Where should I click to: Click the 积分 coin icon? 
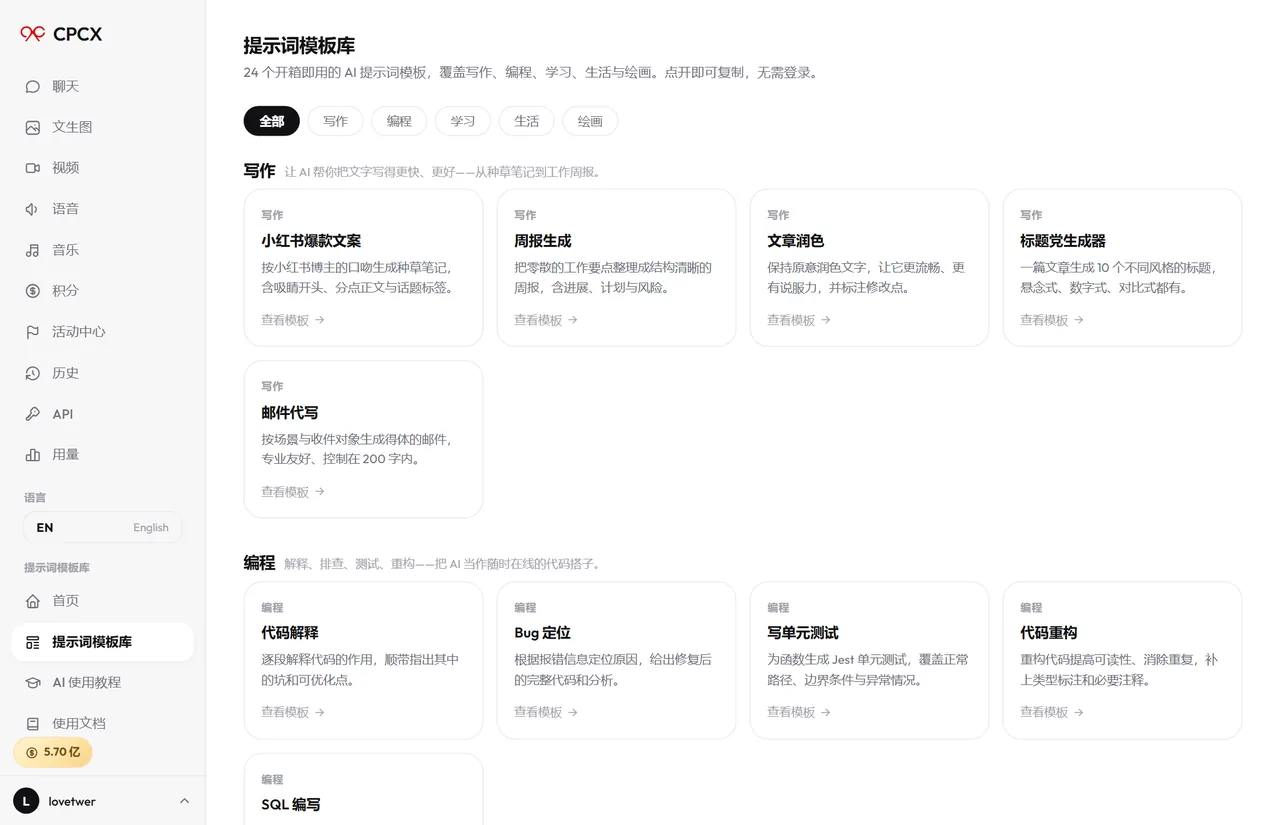coord(33,291)
